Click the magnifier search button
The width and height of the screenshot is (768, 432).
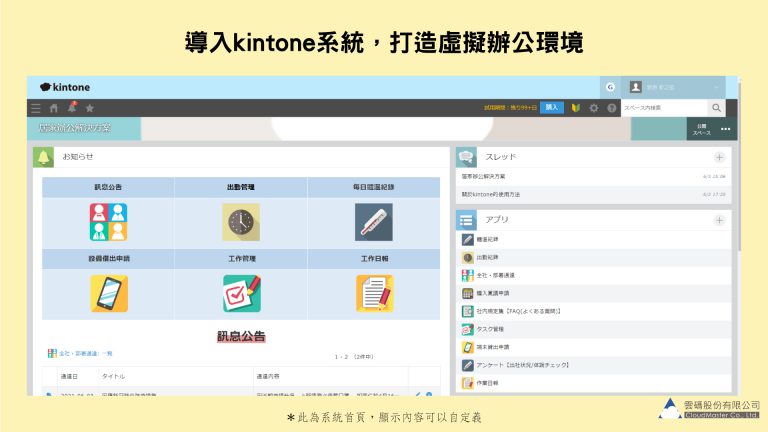[x=717, y=108]
